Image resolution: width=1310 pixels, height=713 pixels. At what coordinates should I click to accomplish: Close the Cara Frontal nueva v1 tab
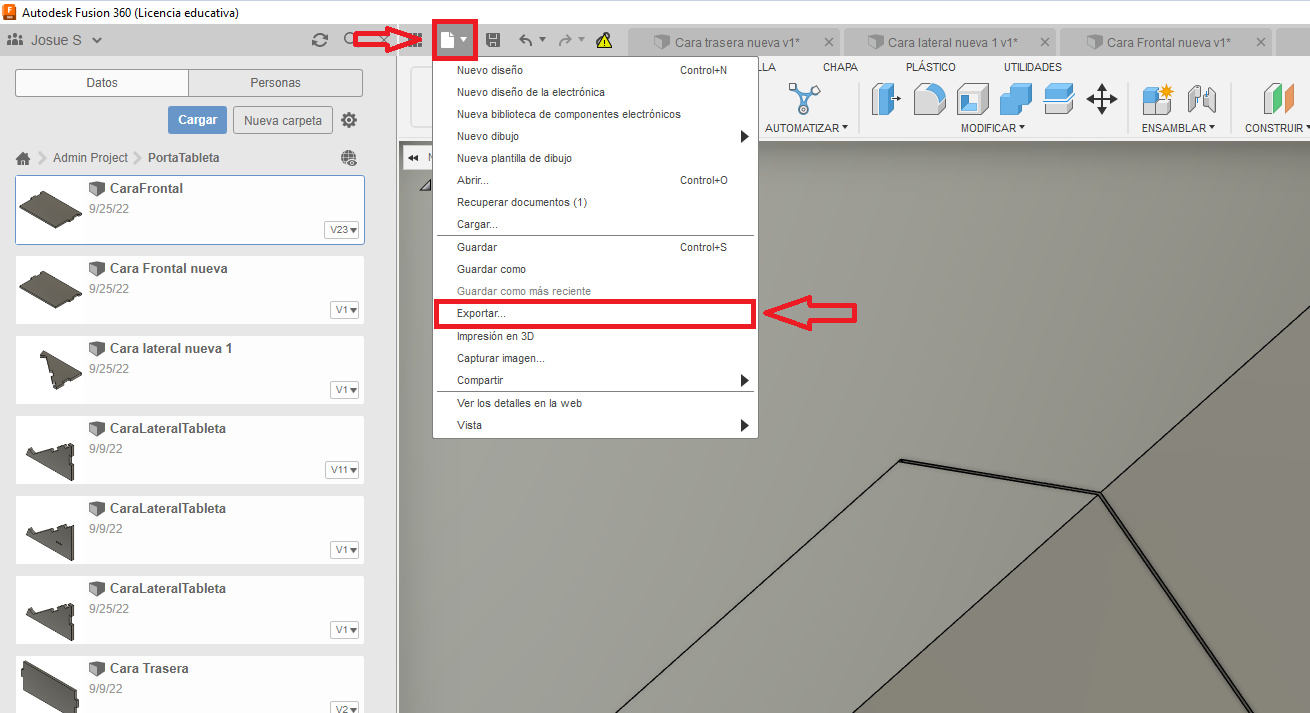[x=1260, y=42]
